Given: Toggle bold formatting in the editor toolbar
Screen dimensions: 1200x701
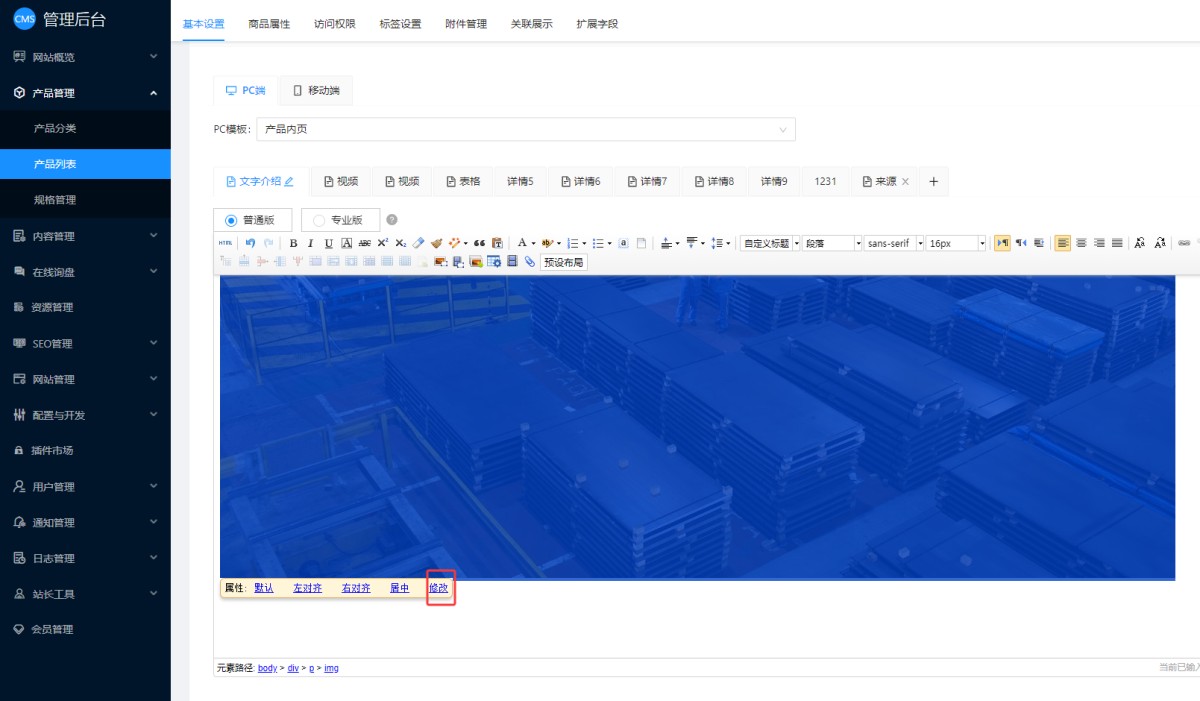Looking at the screenshot, I should tap(293, 243).
